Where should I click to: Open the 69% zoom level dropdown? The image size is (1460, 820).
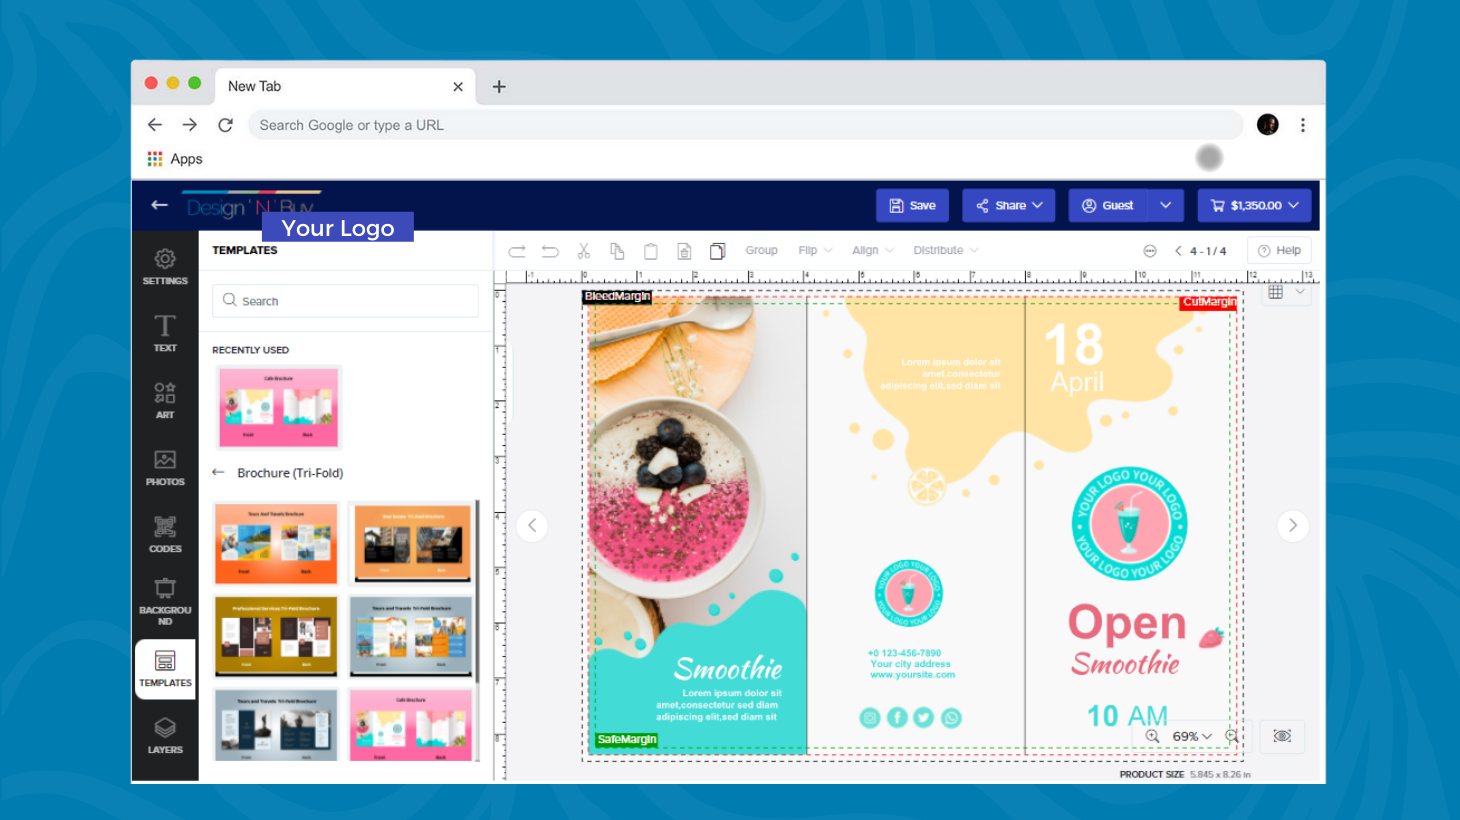click(1192, 736)
